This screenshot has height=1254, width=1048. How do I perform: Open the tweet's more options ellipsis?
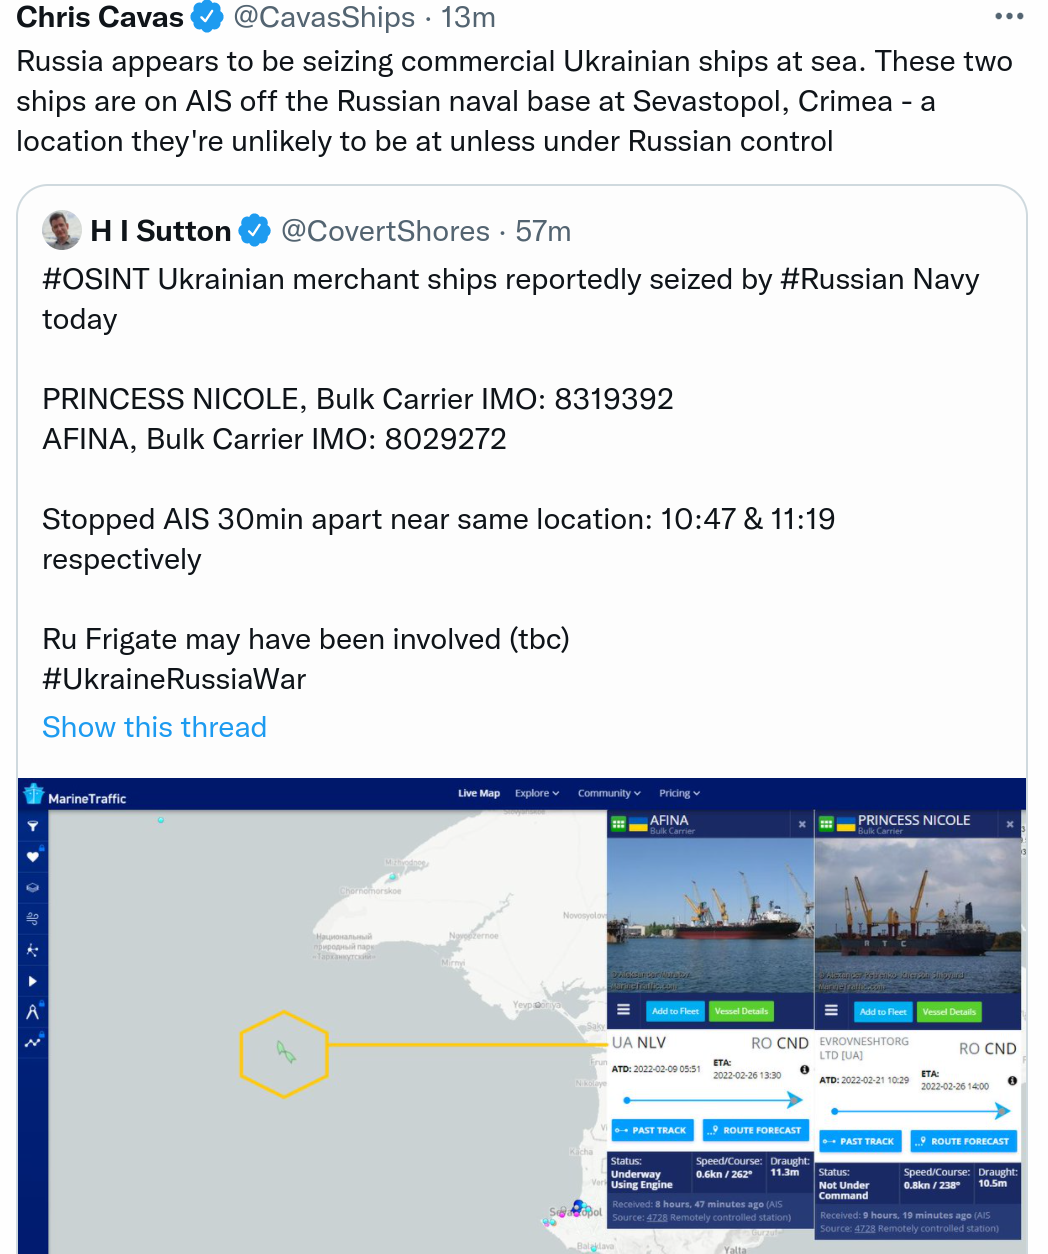point(1009,17)
